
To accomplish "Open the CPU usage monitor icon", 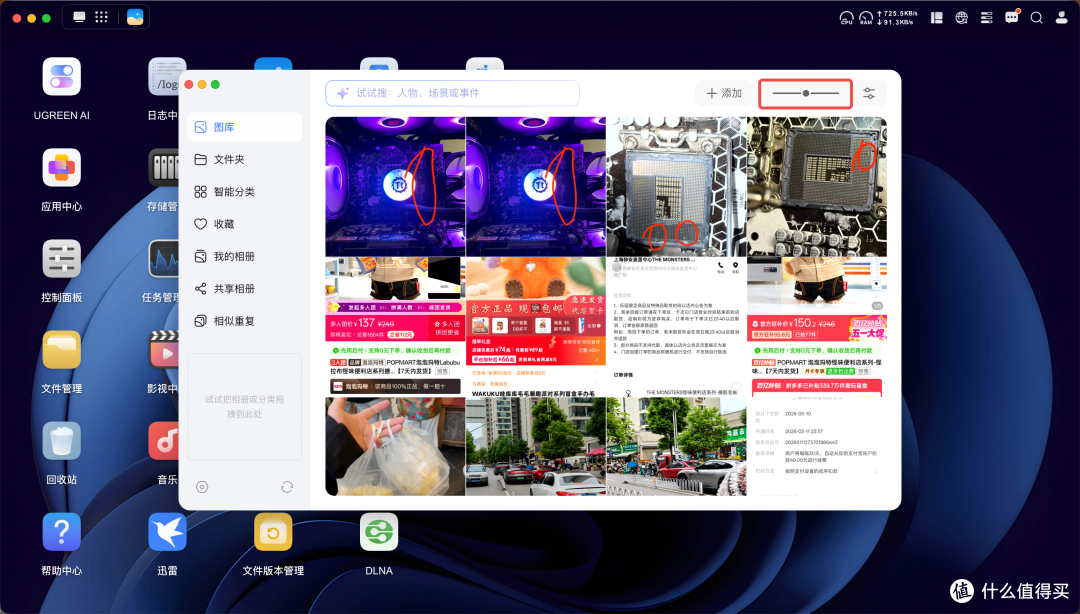I will point(847,17).
